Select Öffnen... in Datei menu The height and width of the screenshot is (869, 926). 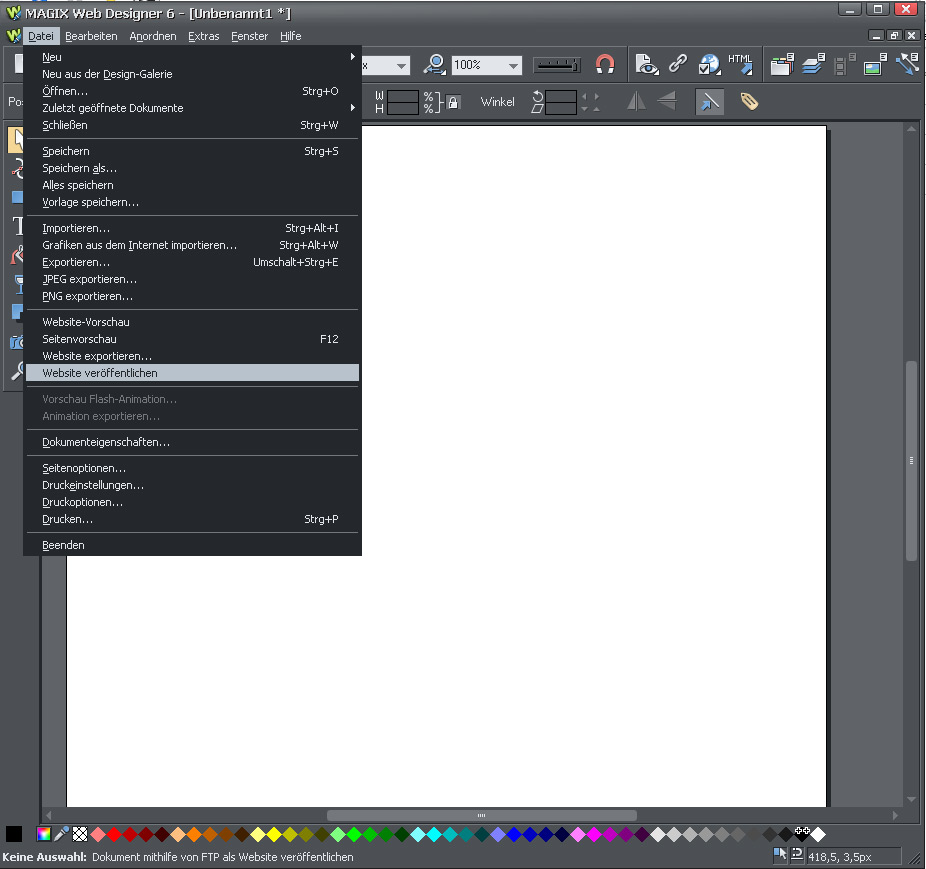193,91
